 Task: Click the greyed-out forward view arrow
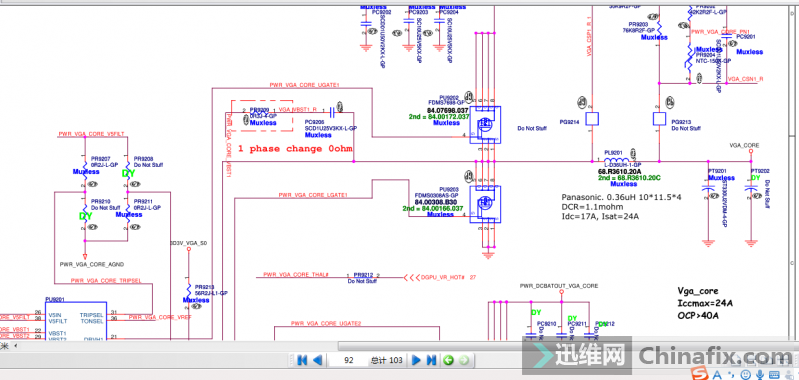coord(464,360)
